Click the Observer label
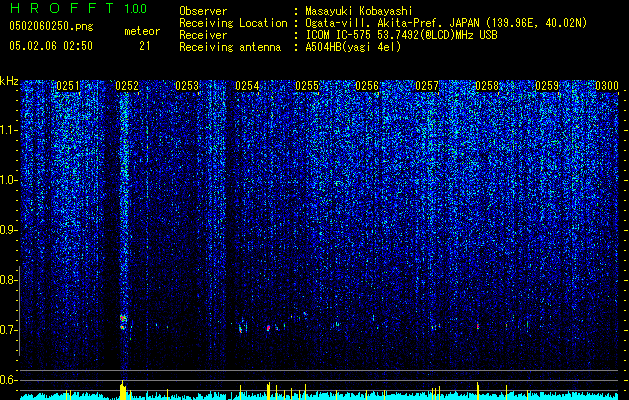This screenshot has width=629, height=400. pyautogui.click(x=203, y=11)
